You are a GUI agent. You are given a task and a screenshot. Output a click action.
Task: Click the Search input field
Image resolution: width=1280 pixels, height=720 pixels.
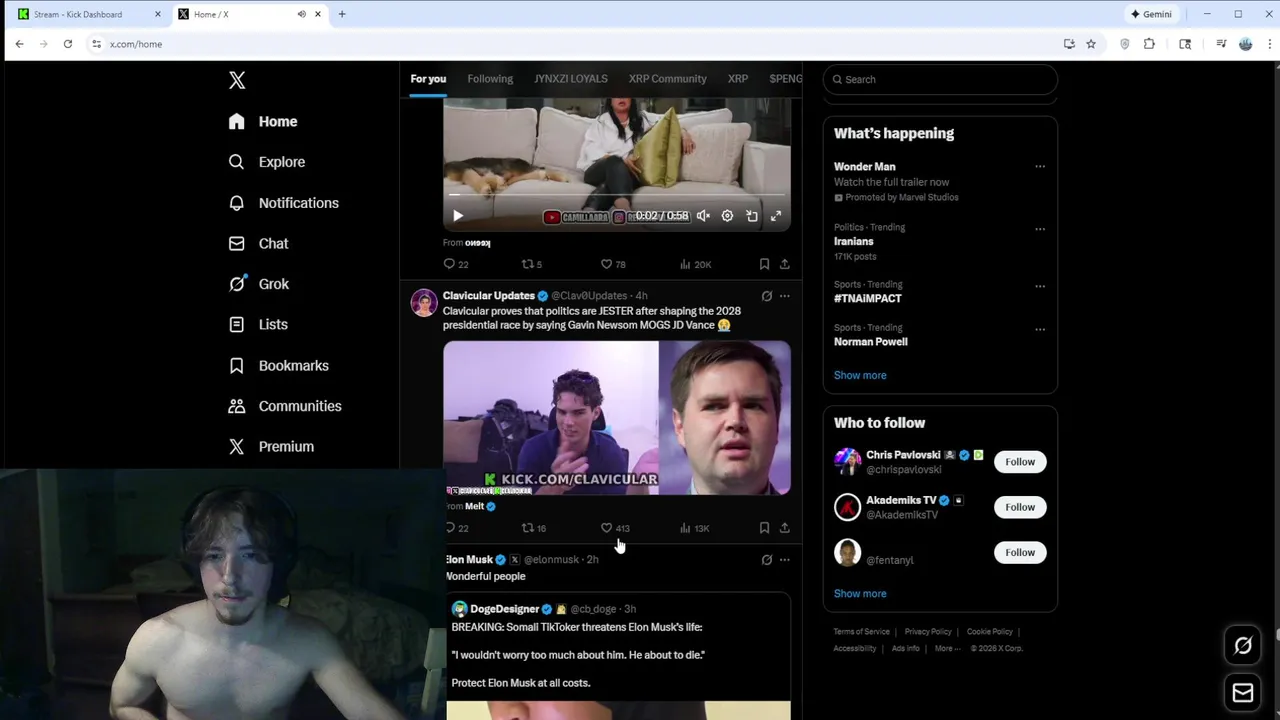(x=940, y=79)
